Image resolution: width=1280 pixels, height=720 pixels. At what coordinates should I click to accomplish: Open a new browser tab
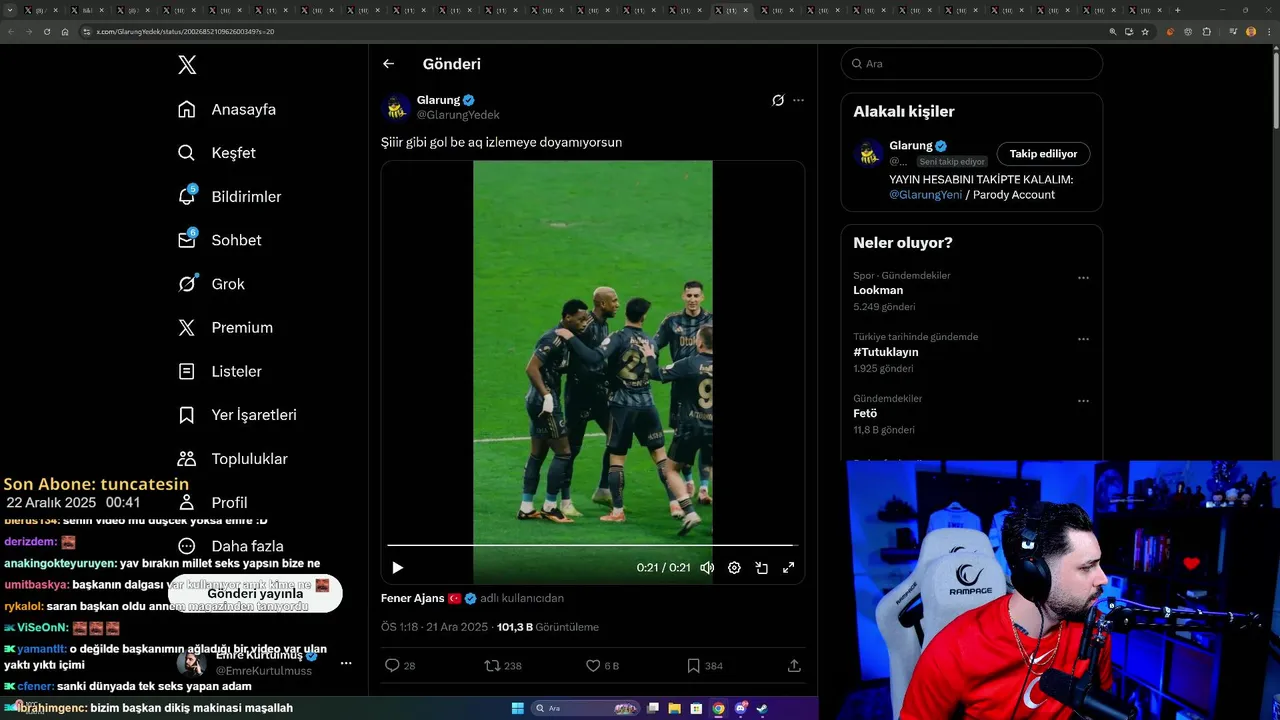coord(1177,10)
